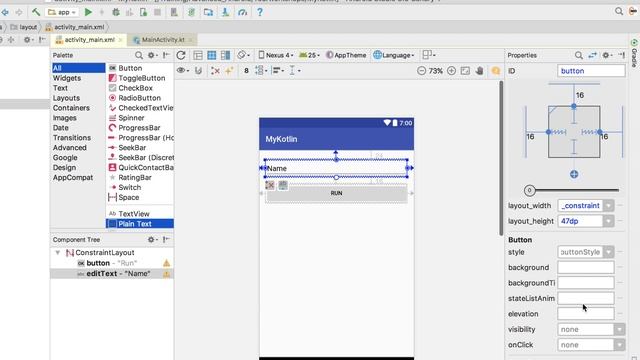
Task: Switch to MainActivity.kt tab
Action: (163, 40)
